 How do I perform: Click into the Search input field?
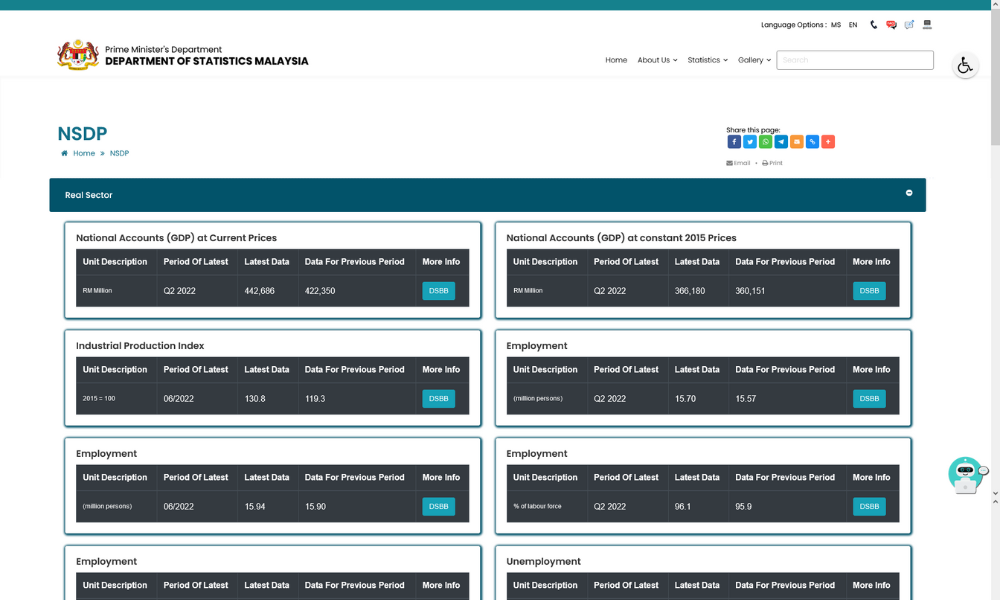tap(855, 60)
